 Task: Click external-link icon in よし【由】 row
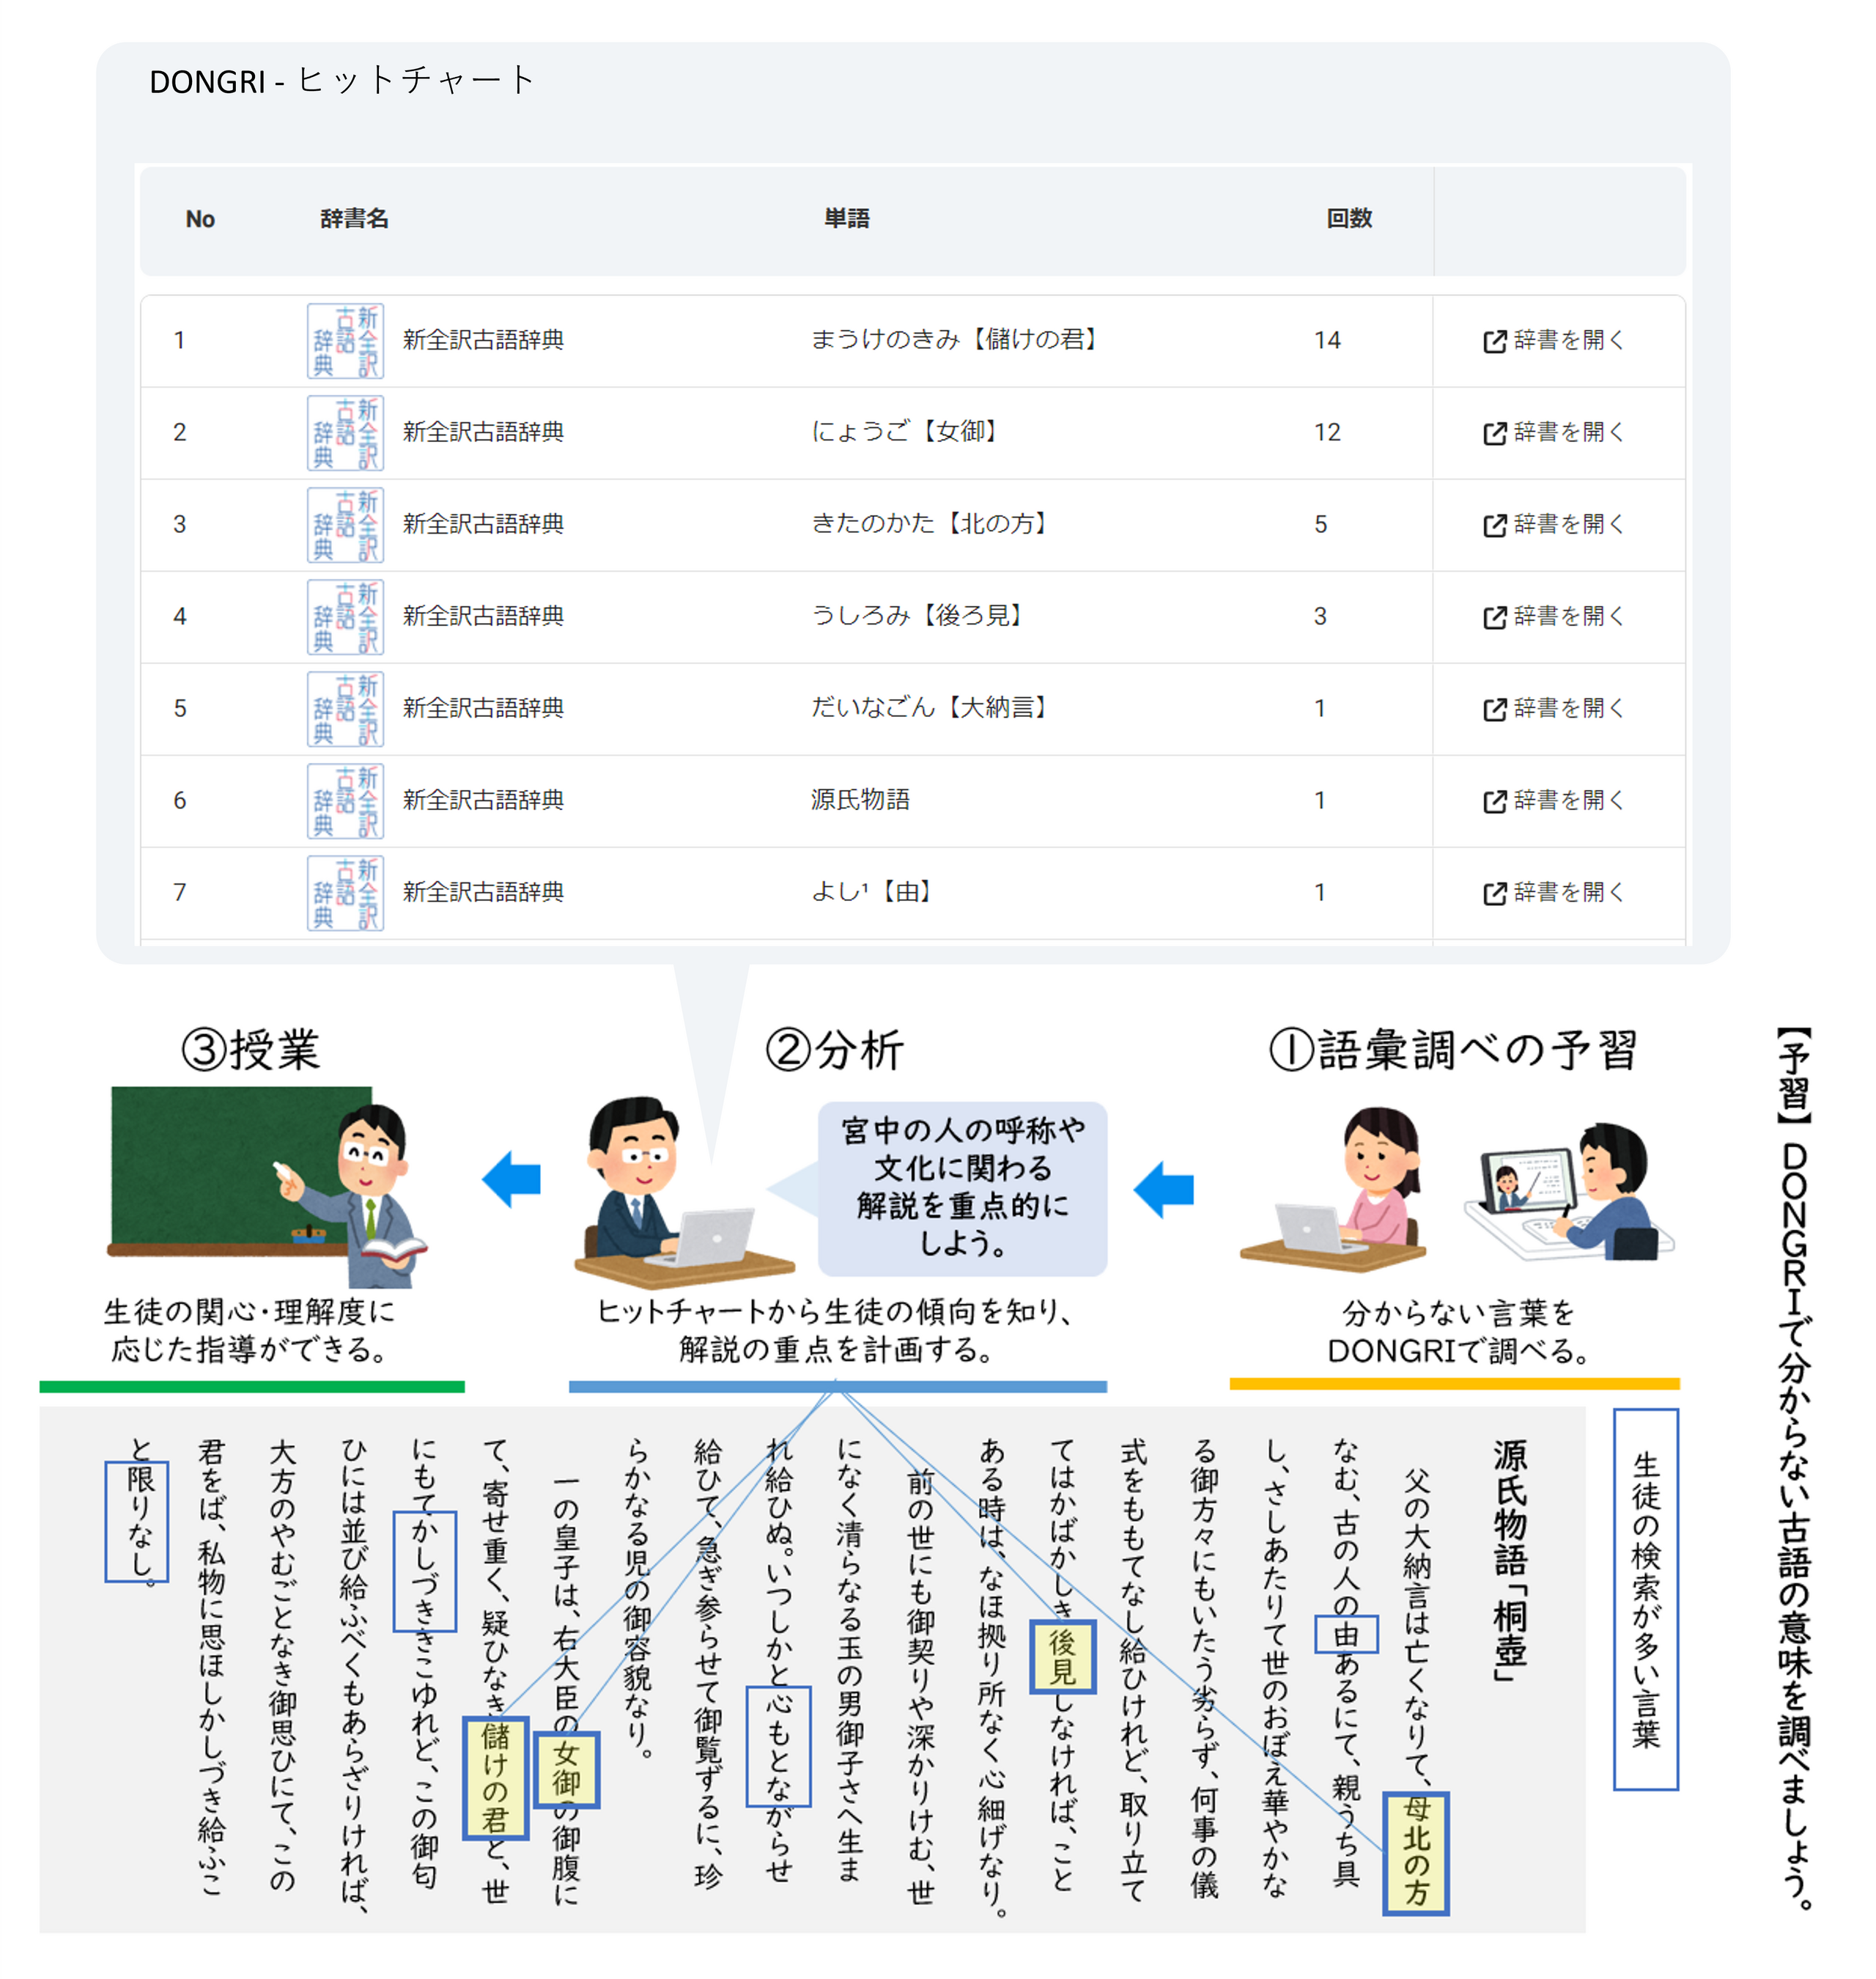coord(1494,893)
